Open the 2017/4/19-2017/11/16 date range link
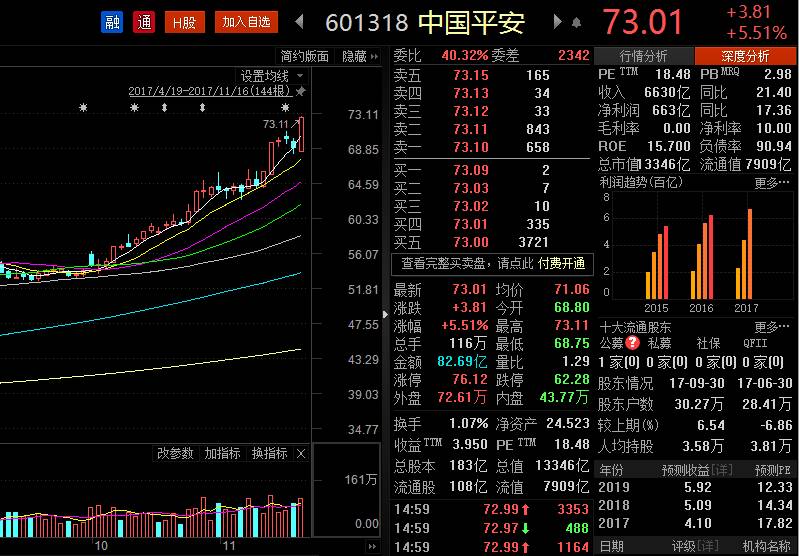This screenshot has height=556, width=799. pos(210,91)
